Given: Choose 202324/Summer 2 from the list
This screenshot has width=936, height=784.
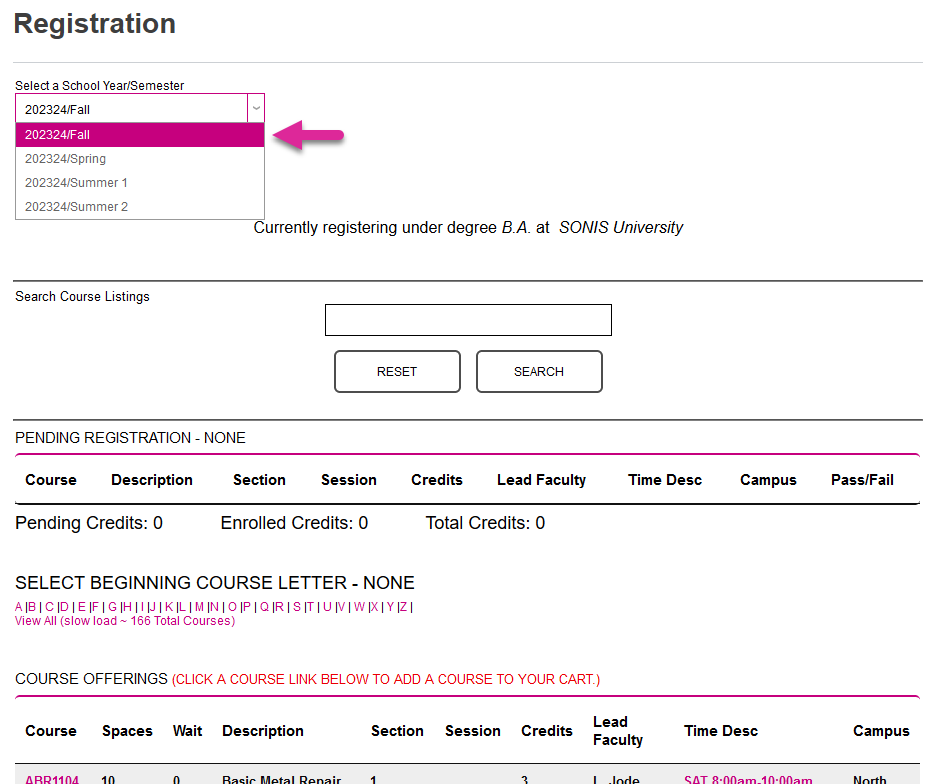Looking at the screenshot, I should pos(76,206).
